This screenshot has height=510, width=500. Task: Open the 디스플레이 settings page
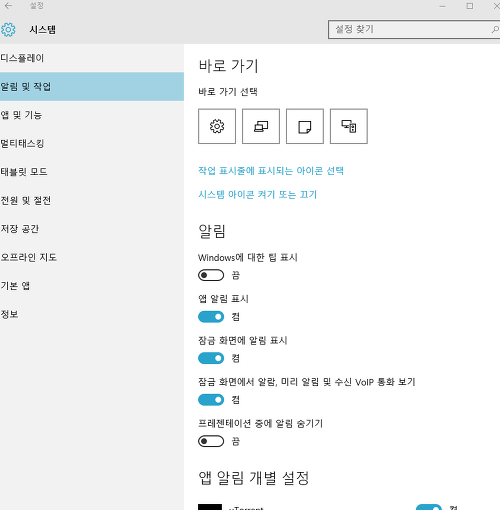coord(92,58)
